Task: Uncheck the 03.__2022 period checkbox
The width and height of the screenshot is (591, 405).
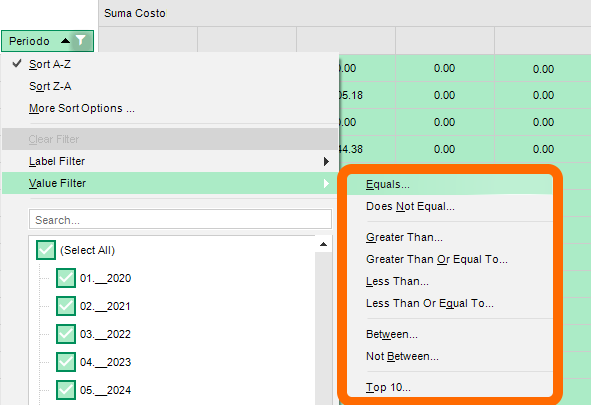Action: pos(66,334)
